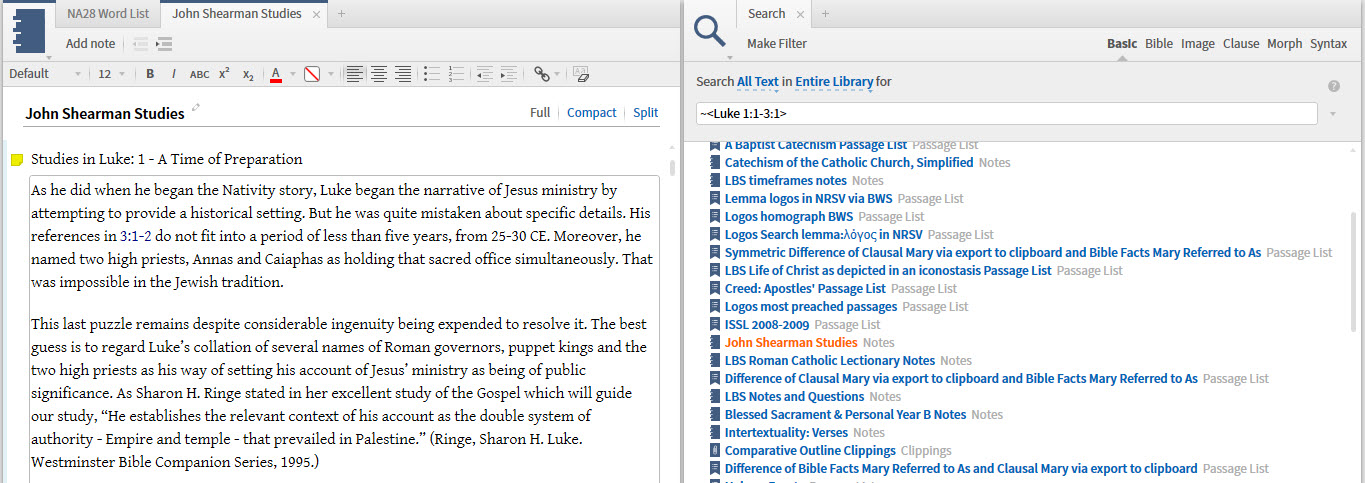Viewport: 1365px width, 483px height.
Task: Select the Image search type
Action: point(1198,44)
